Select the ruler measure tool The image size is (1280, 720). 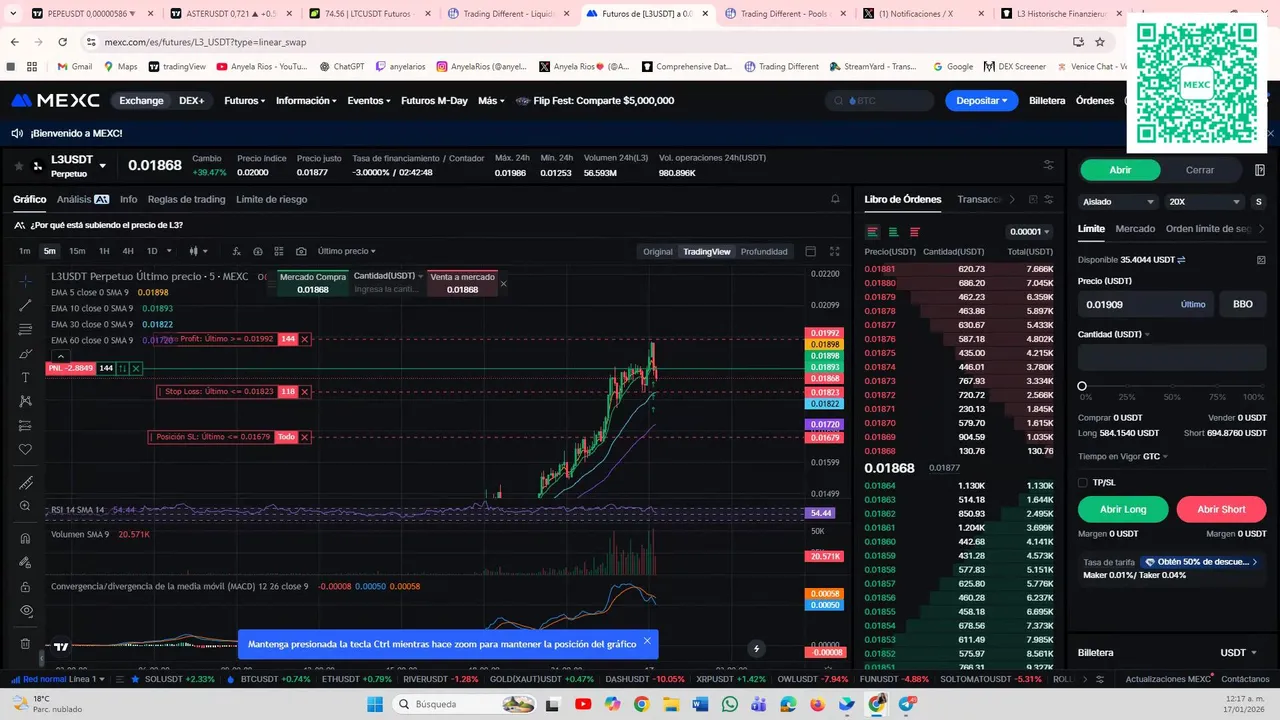(x=26, y=482)
